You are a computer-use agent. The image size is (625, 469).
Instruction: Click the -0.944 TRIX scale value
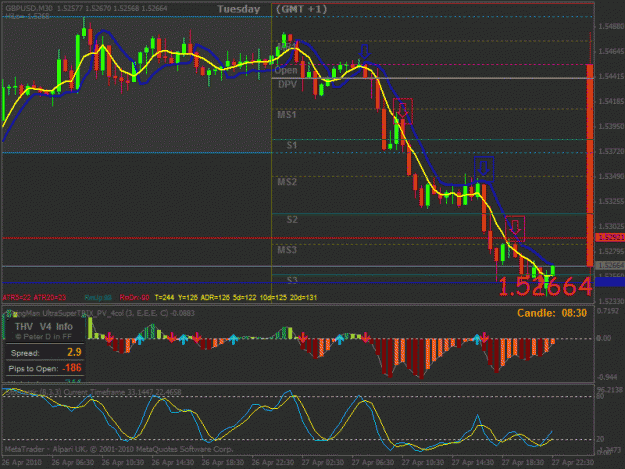click(x=606, y=377)
